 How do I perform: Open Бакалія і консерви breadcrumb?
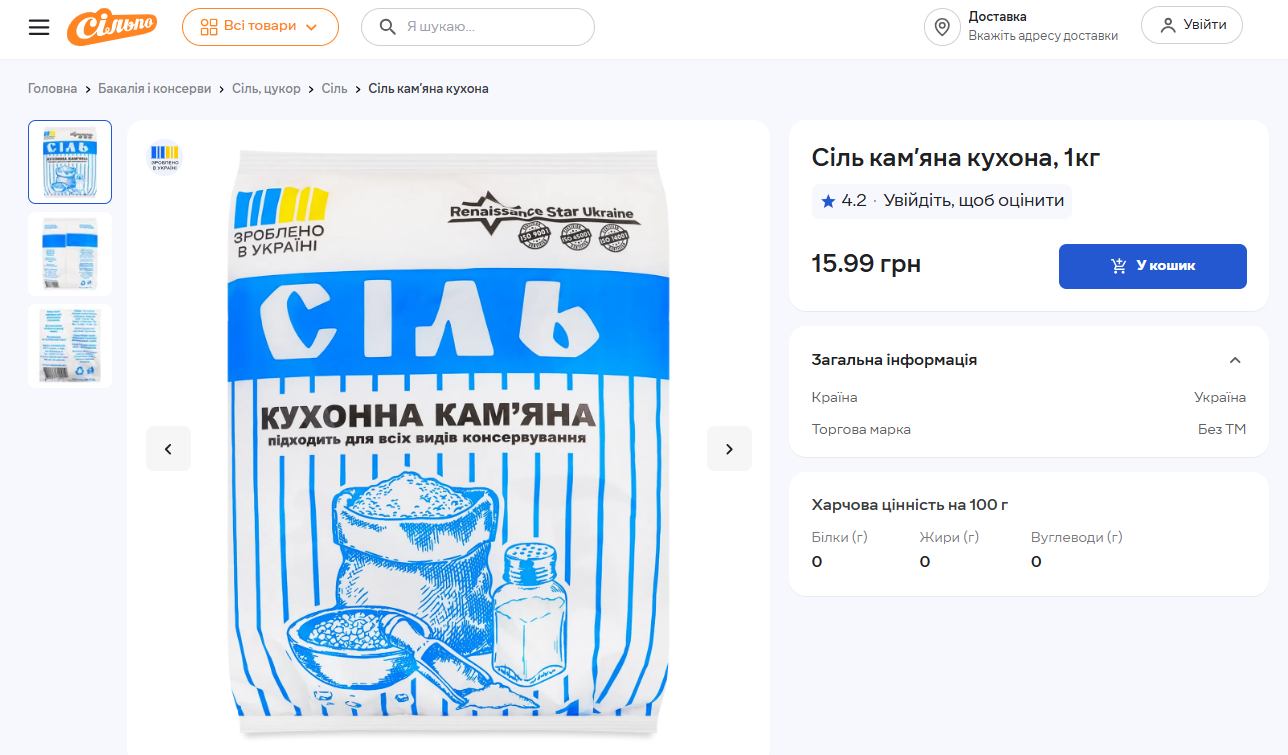154,89
